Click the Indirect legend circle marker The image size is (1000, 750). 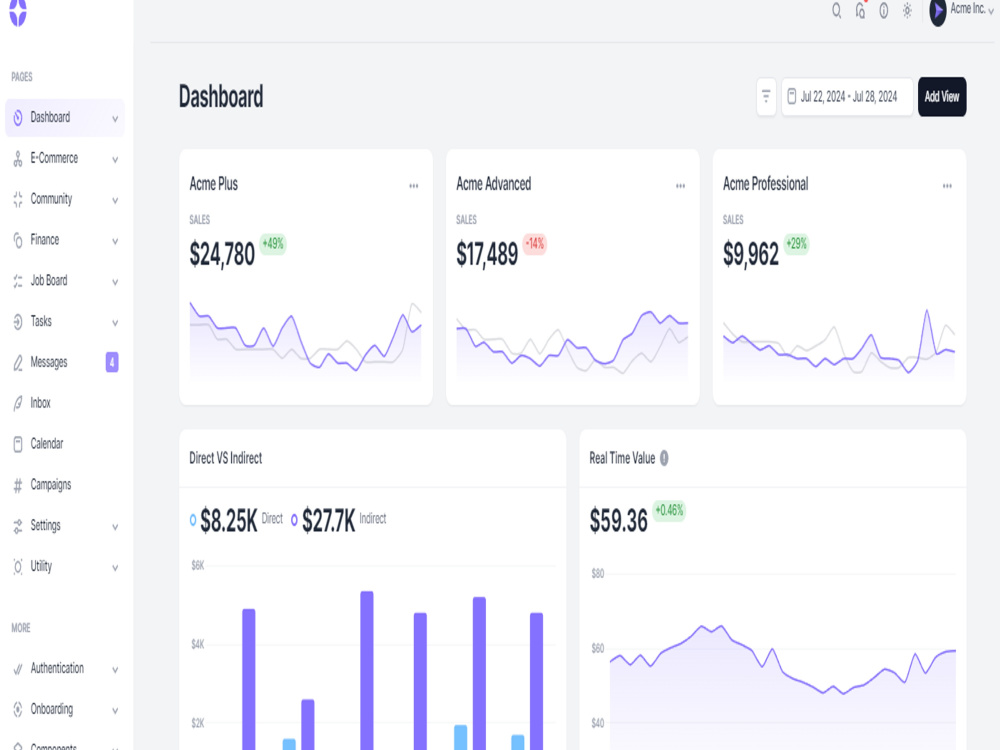(x=294, y=520)
